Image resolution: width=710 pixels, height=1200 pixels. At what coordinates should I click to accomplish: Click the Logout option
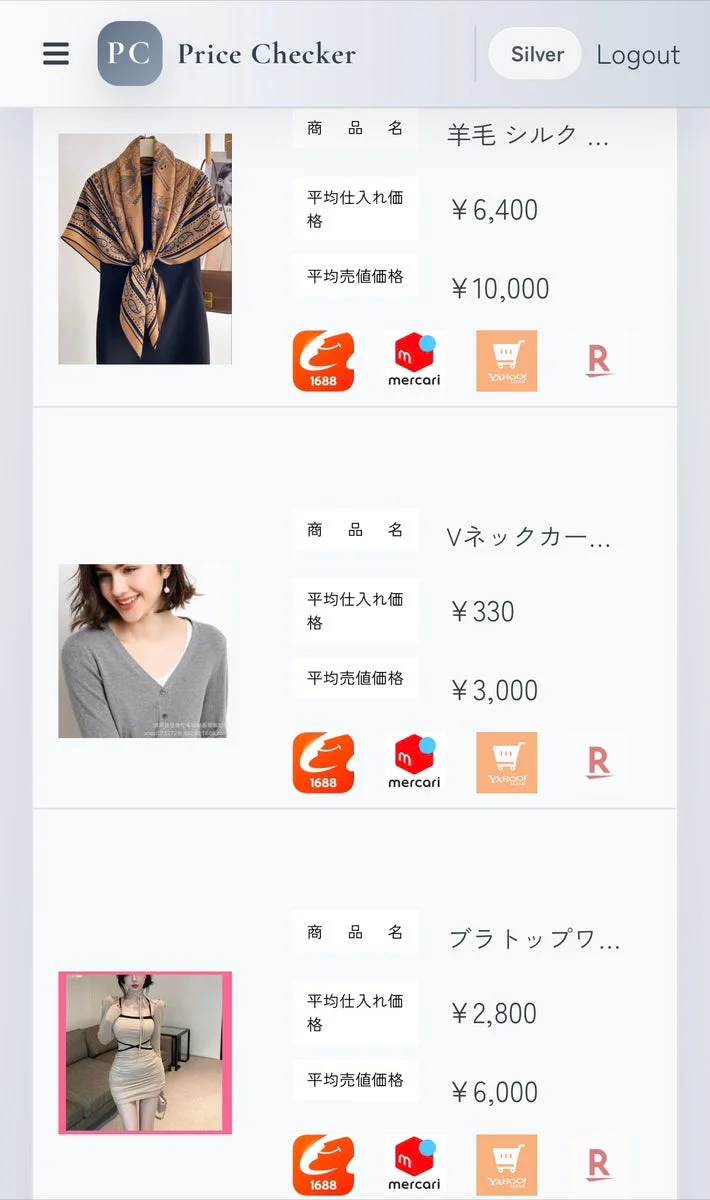click(638, 55)
